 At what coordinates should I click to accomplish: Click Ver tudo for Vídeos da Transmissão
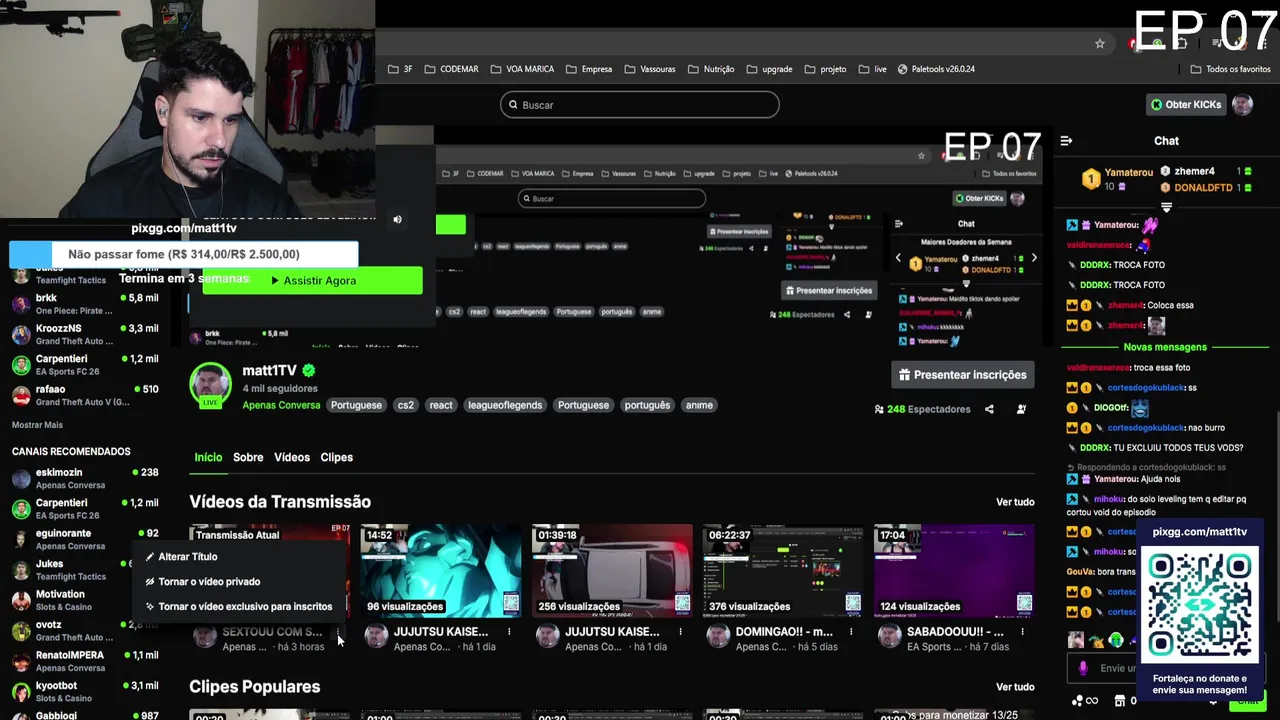(1015, 502)
